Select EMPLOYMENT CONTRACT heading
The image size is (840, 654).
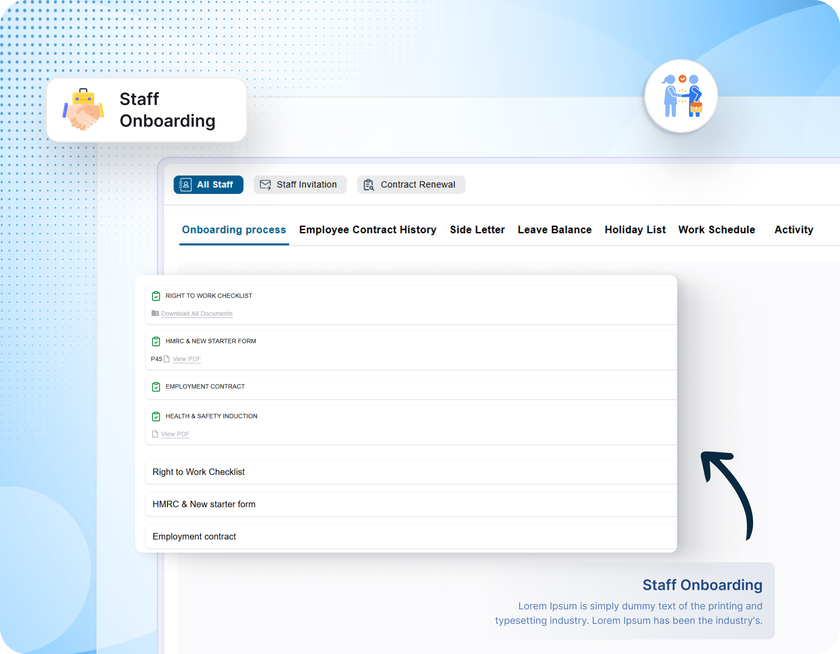coord(205,387)
